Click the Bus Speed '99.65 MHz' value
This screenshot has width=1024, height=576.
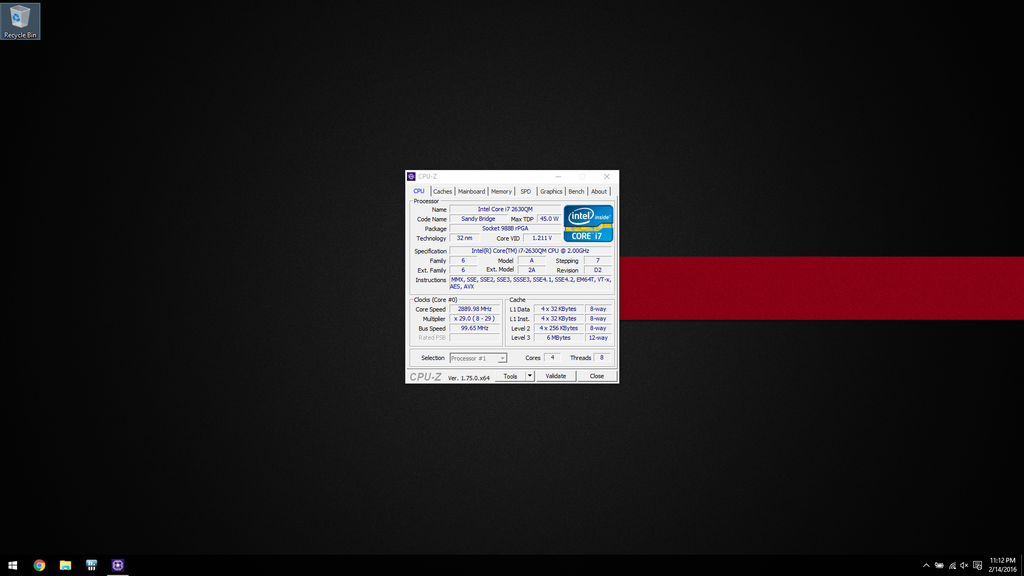point(475,328)
